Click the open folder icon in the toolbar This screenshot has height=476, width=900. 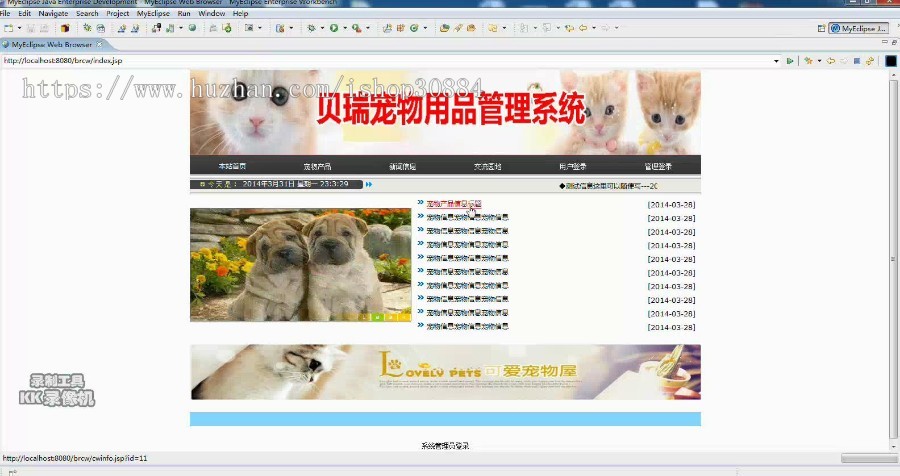444,28
